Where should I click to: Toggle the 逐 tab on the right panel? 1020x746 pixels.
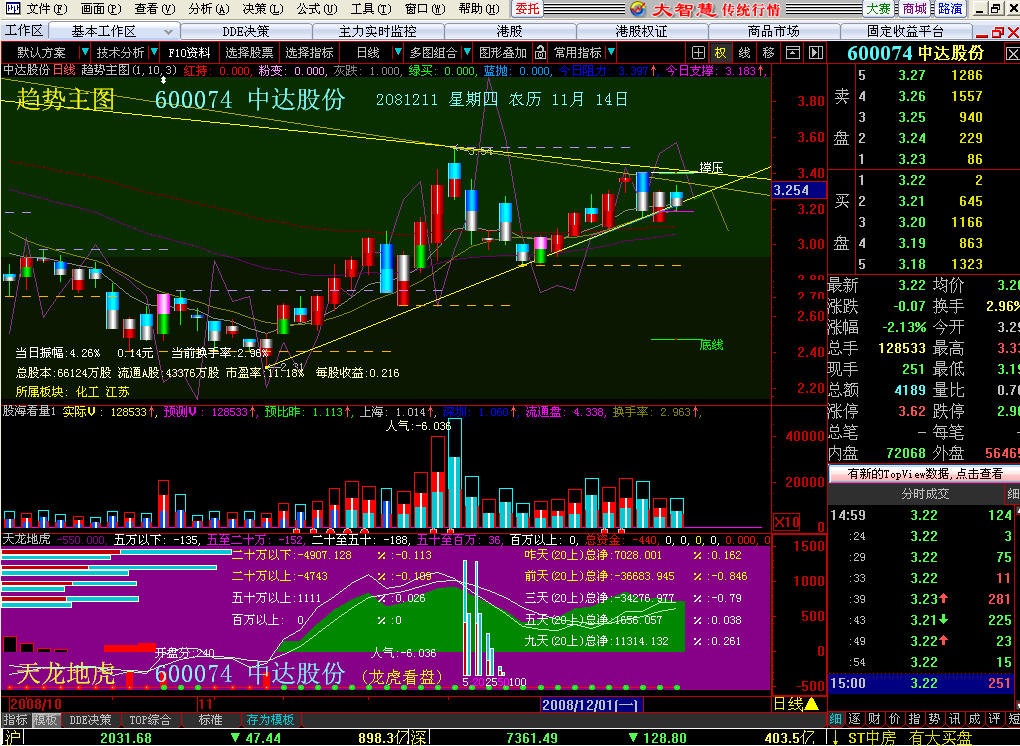coord(855,719)
